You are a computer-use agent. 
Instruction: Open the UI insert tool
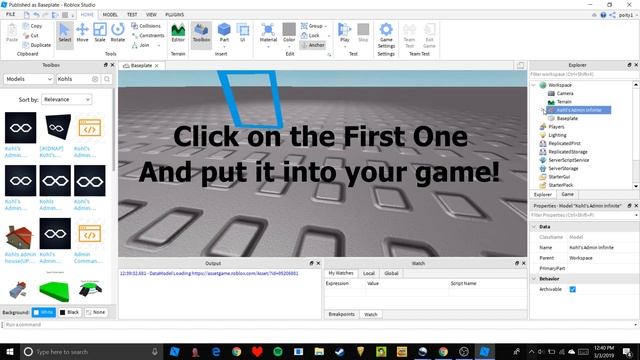click(x=242, y=33)
